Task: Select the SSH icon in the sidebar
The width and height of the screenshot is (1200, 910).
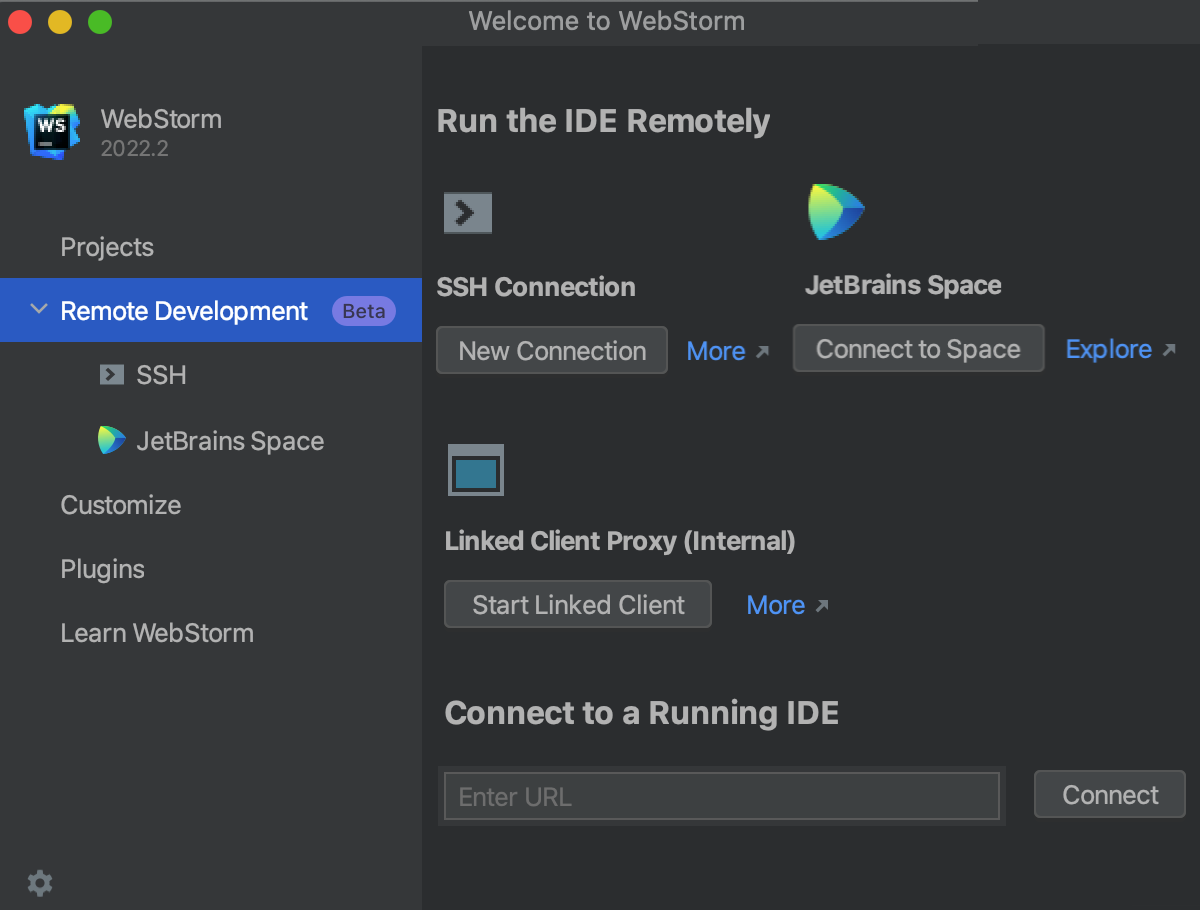Action: 110,374
